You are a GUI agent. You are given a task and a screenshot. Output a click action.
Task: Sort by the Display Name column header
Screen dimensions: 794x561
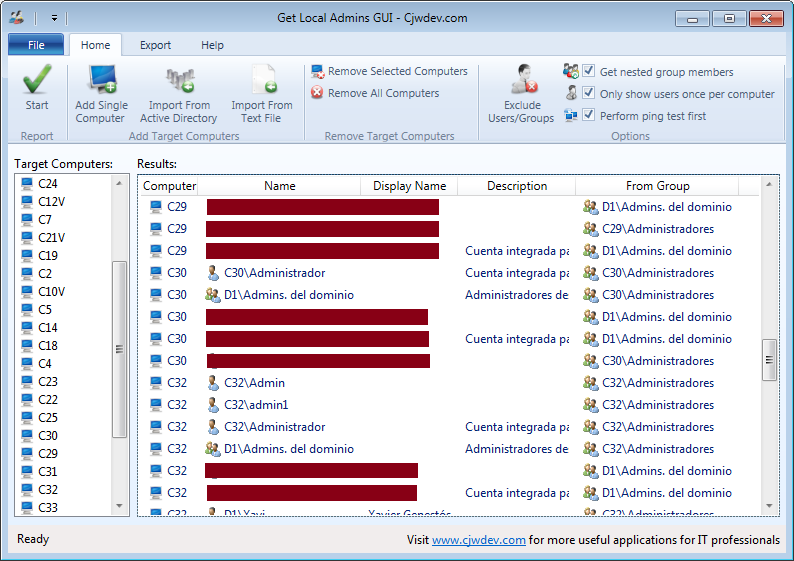409,186
